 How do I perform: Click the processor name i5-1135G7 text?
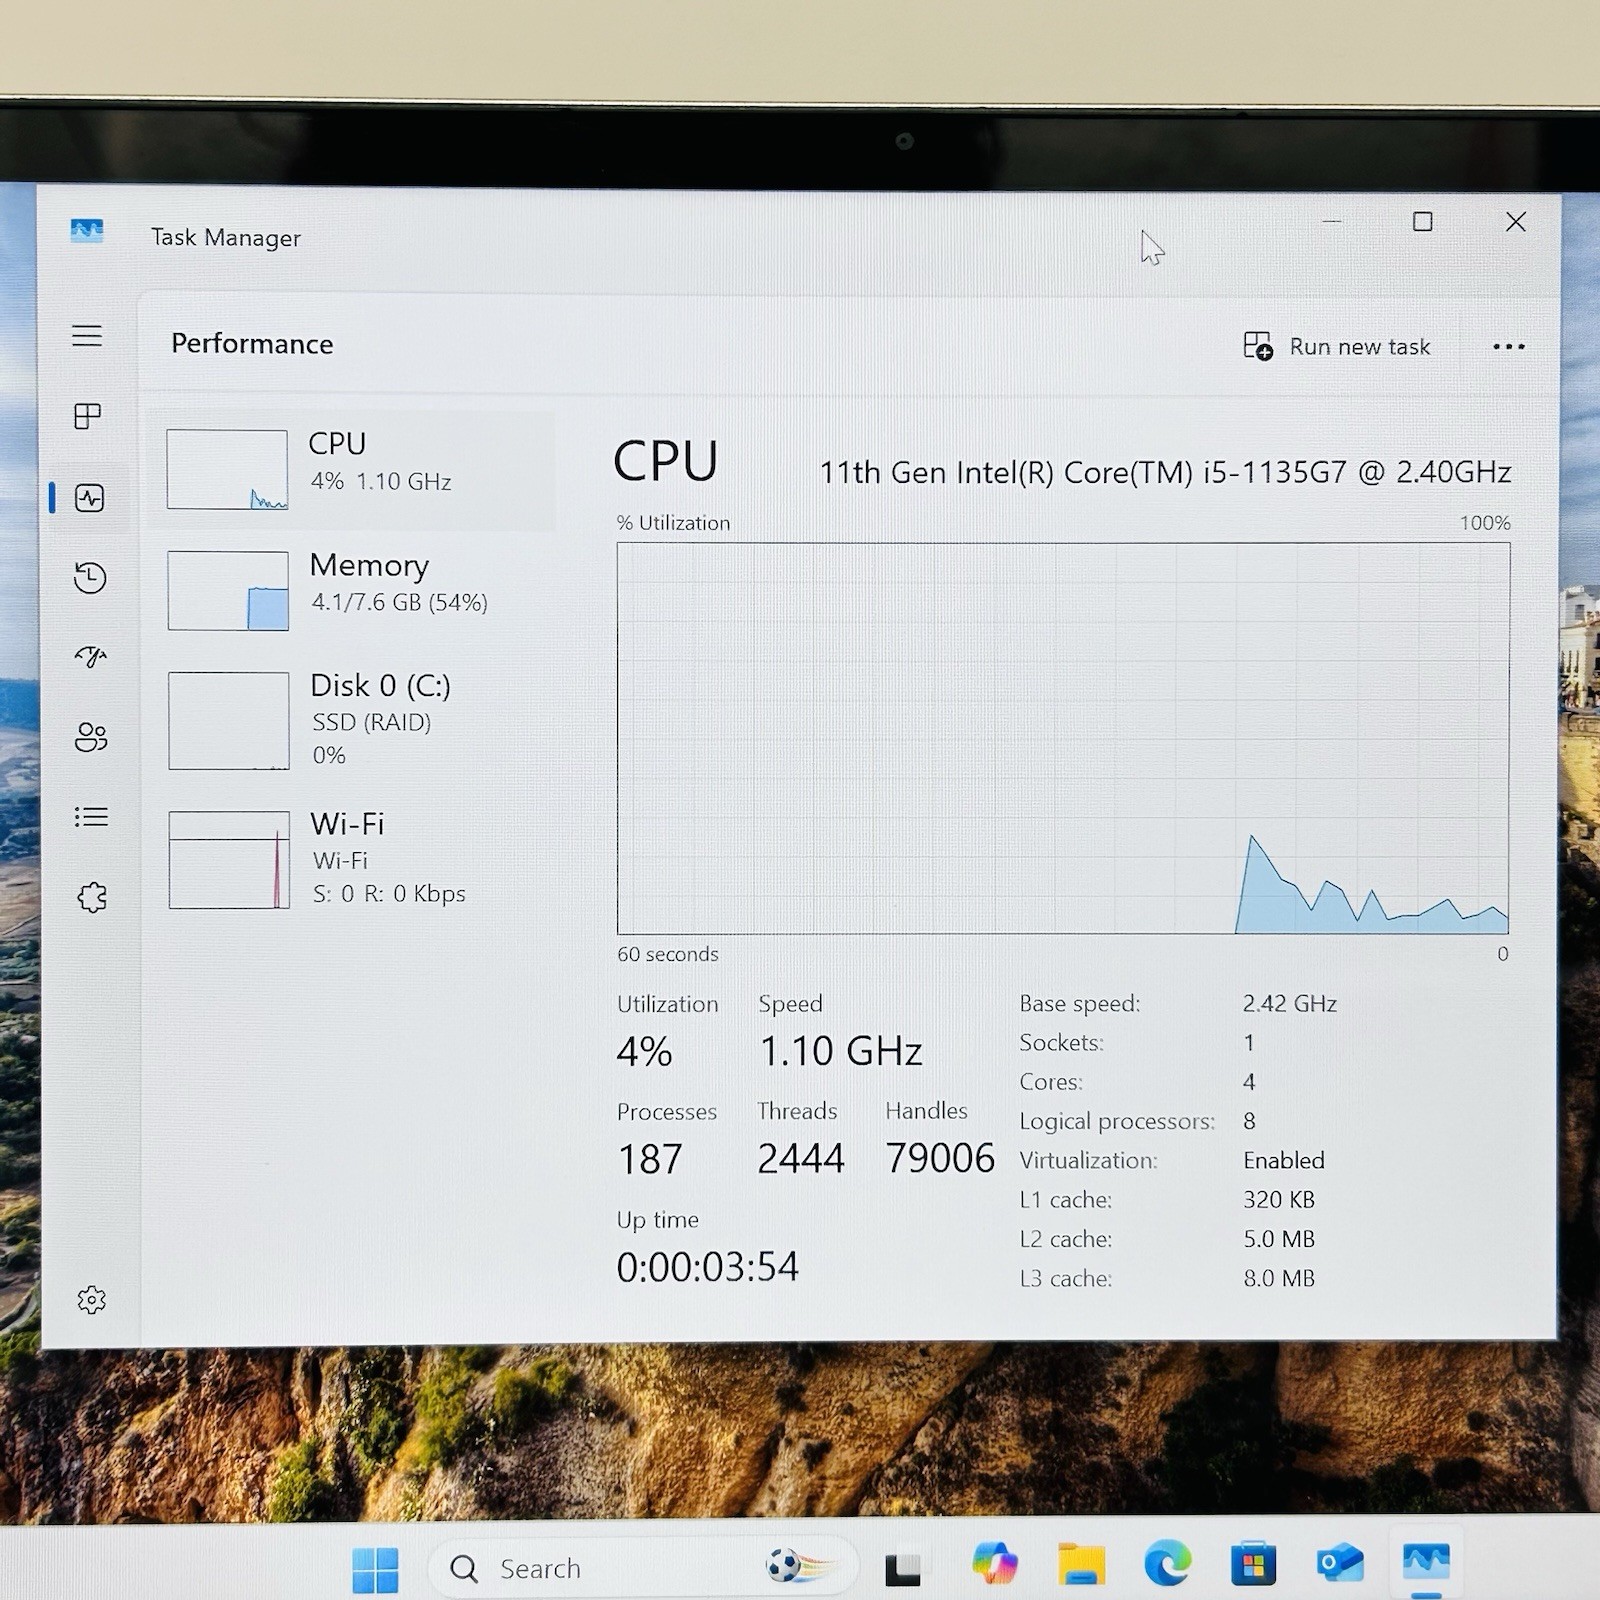(x=1165, y=472)
